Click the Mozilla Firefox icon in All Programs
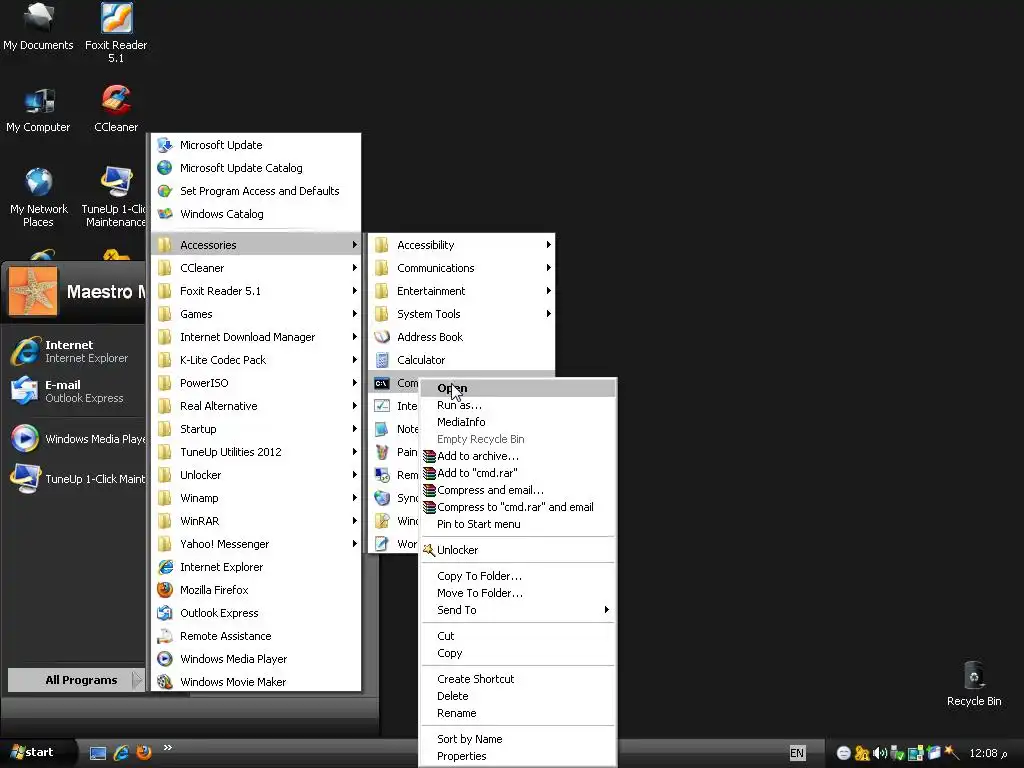This screenshot has height=768, width=1024. coord(165,590)
